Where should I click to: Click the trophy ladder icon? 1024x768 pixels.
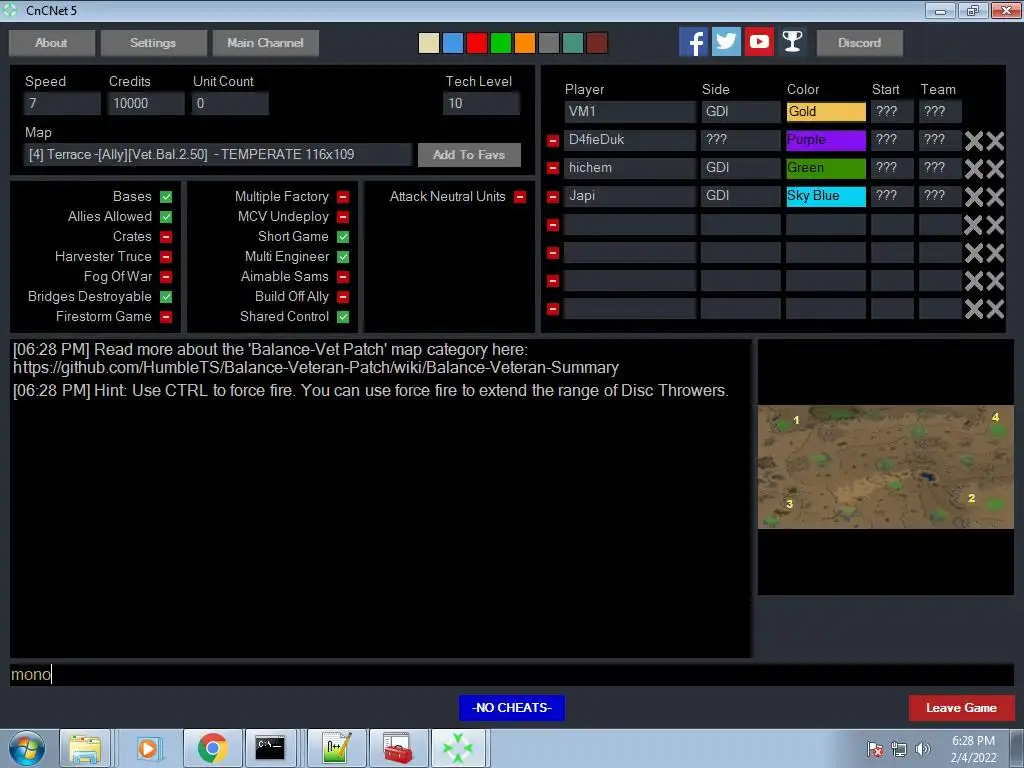tap(792, 42)
